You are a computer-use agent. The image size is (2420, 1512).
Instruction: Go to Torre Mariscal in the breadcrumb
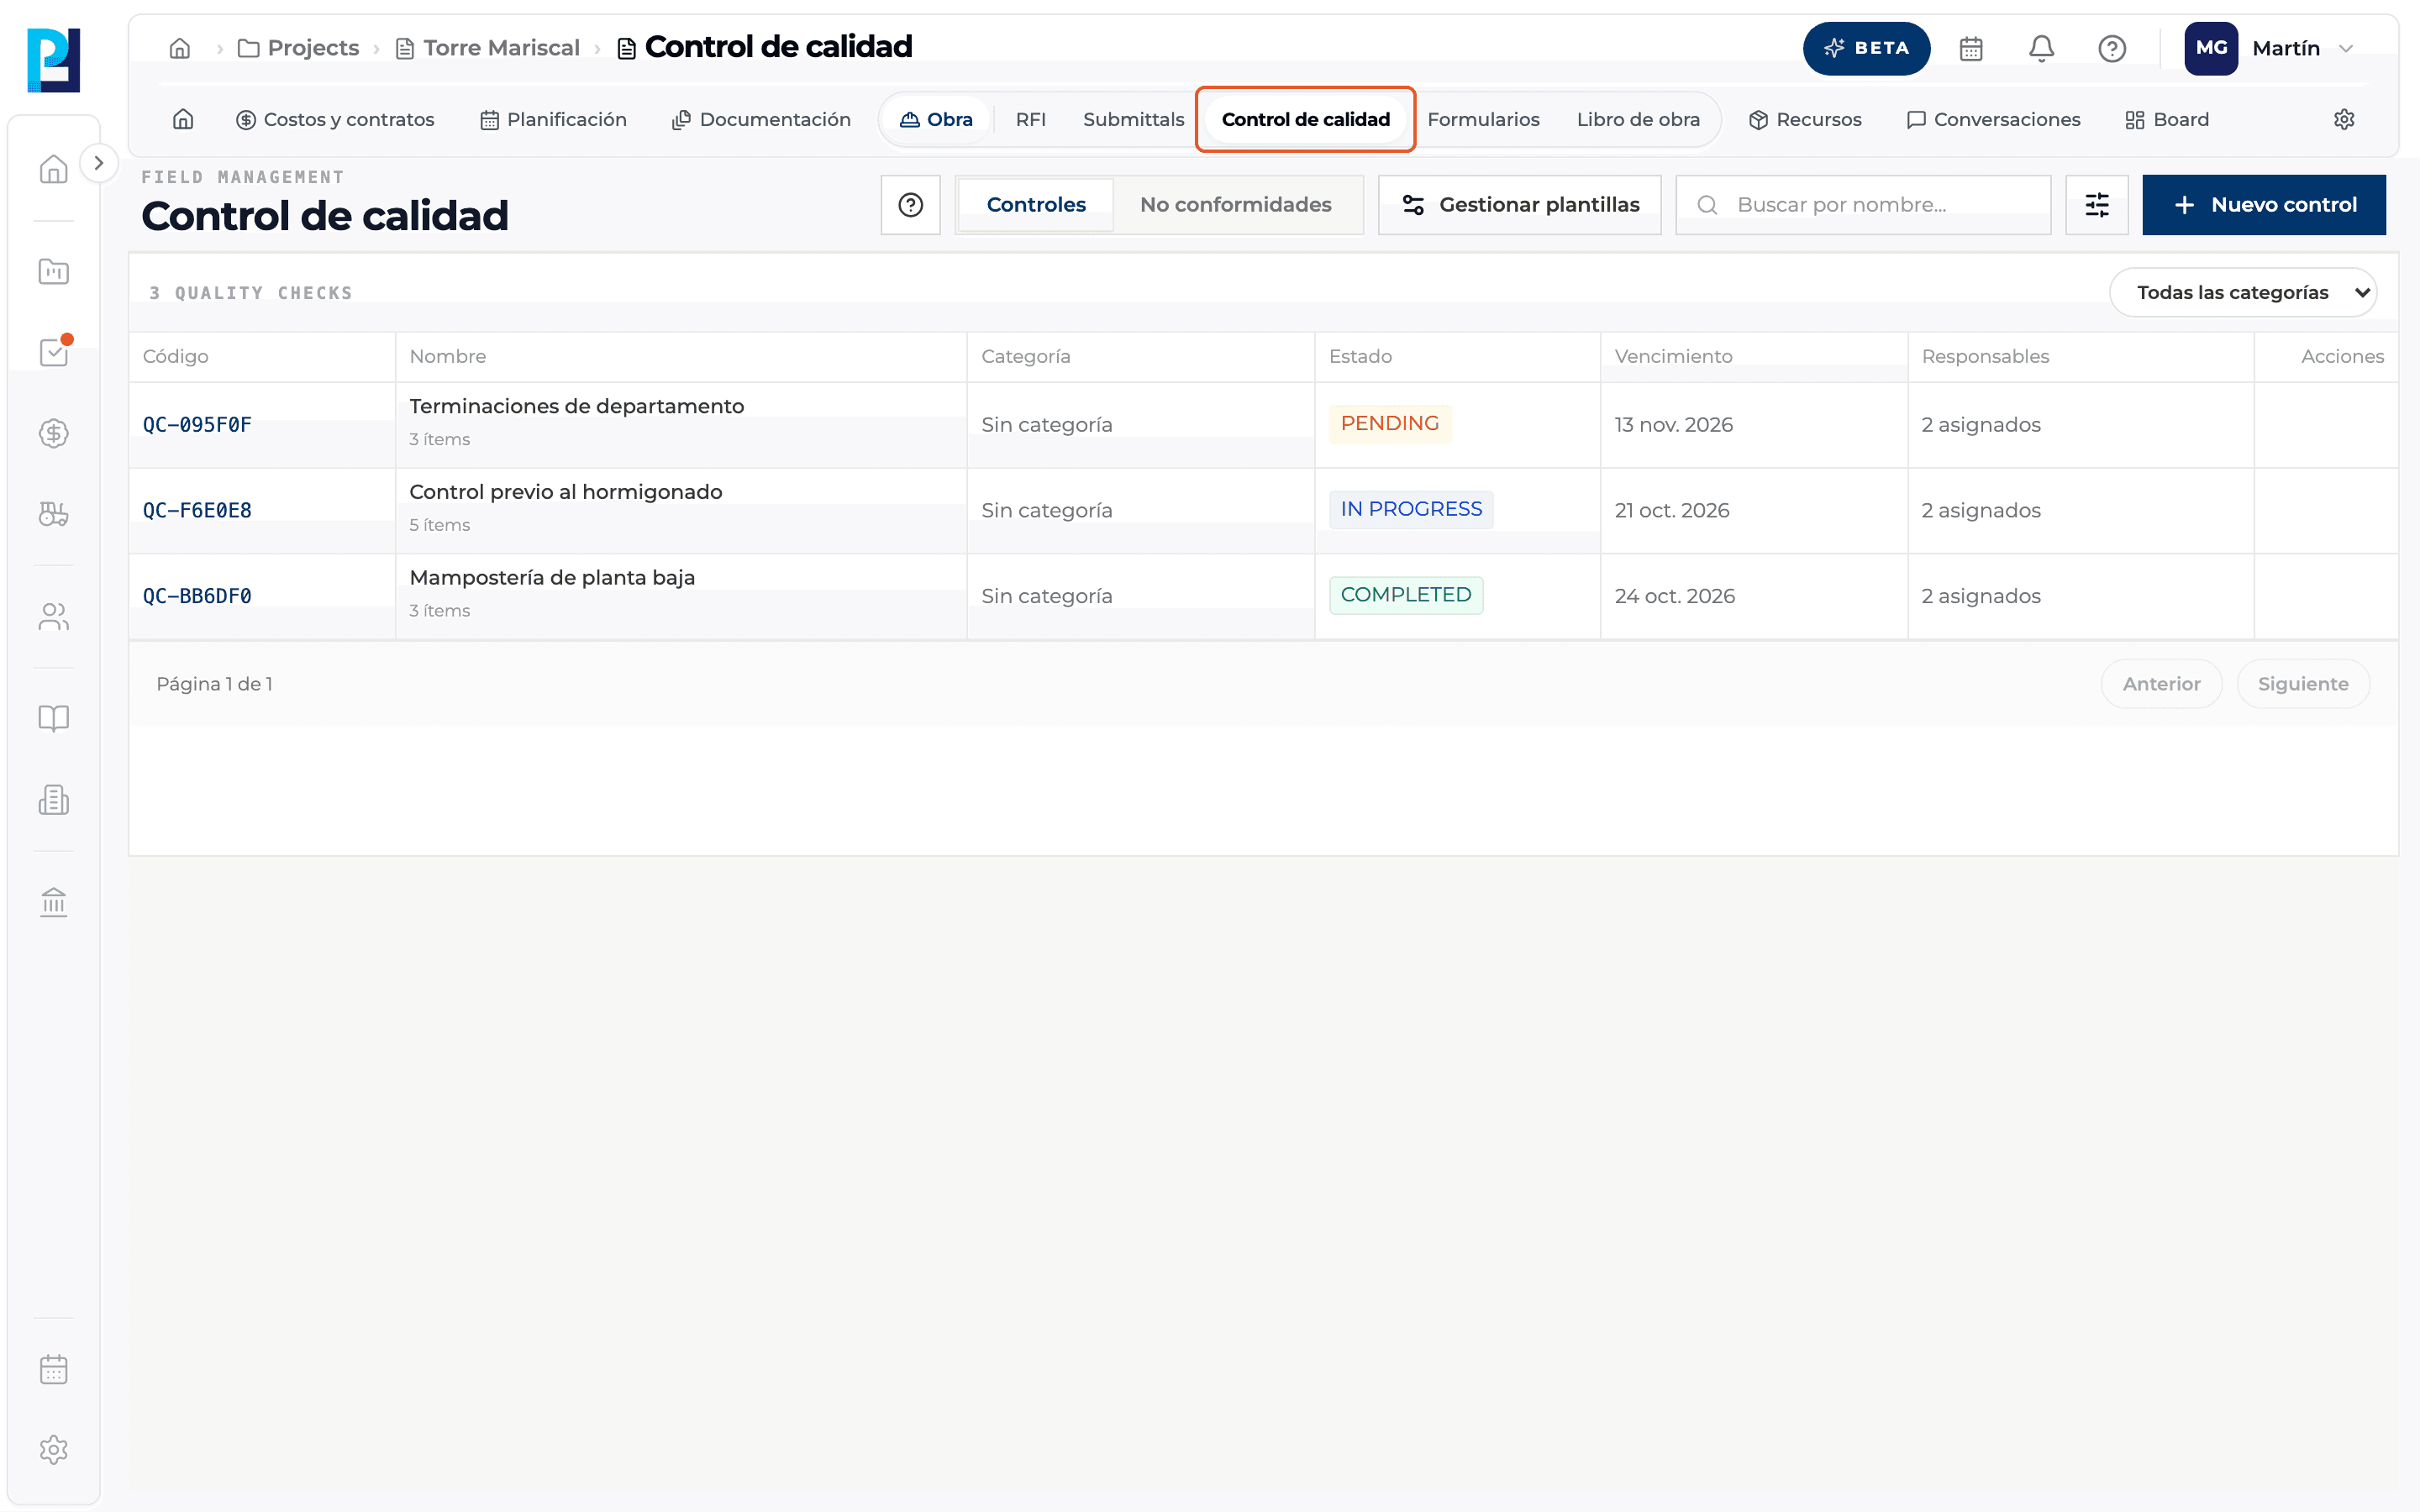[x=488, y=48]
